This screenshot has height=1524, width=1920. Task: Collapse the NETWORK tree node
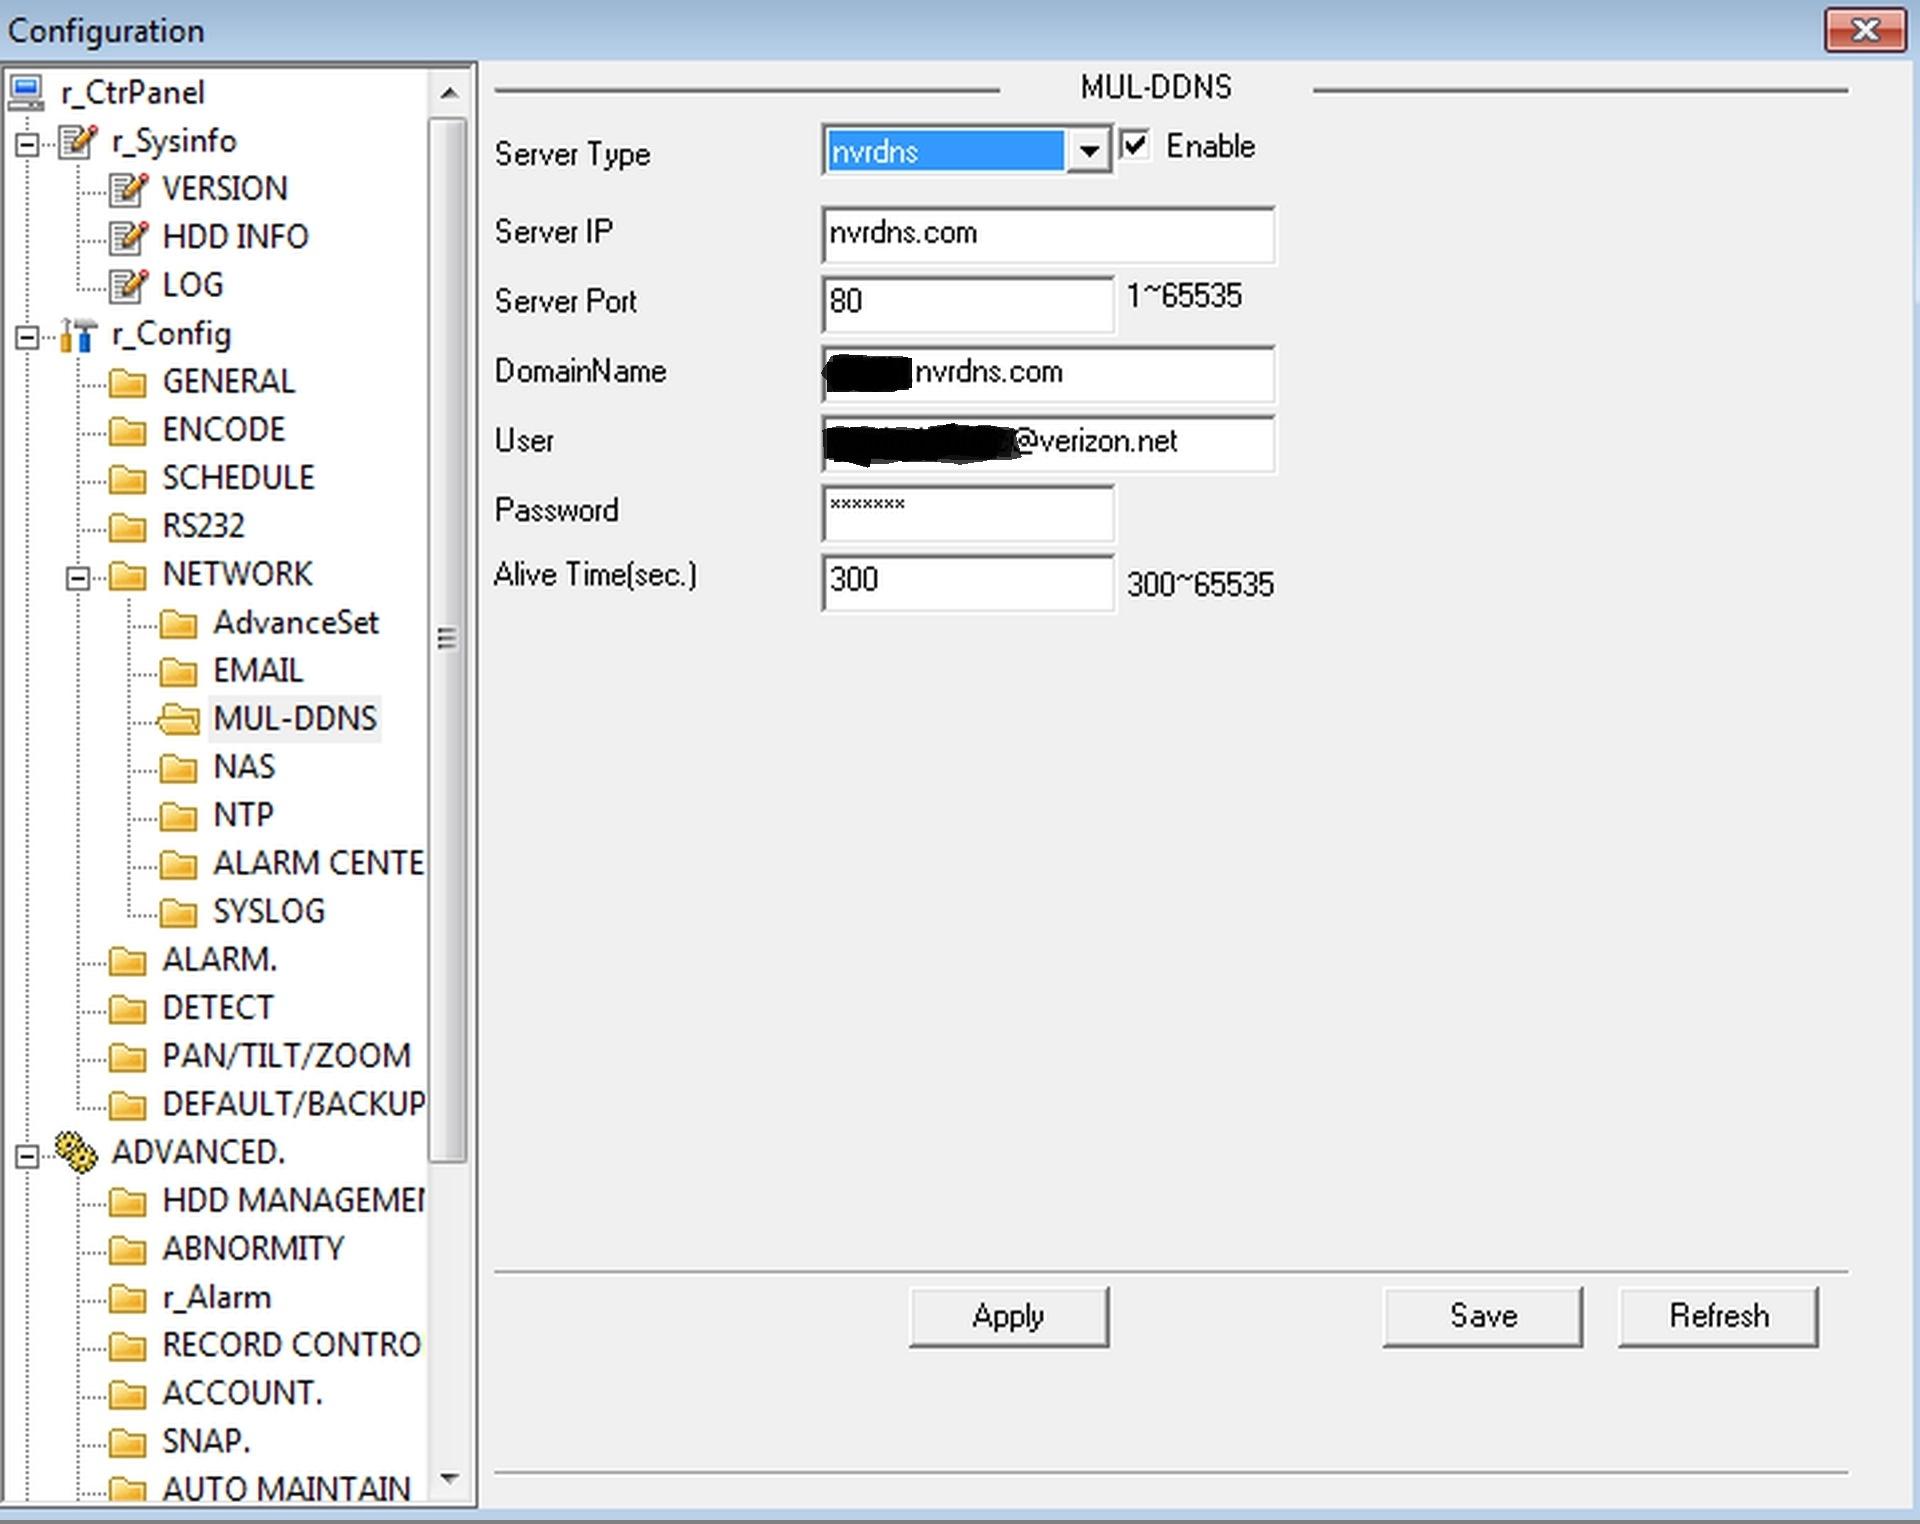(78, 577)
